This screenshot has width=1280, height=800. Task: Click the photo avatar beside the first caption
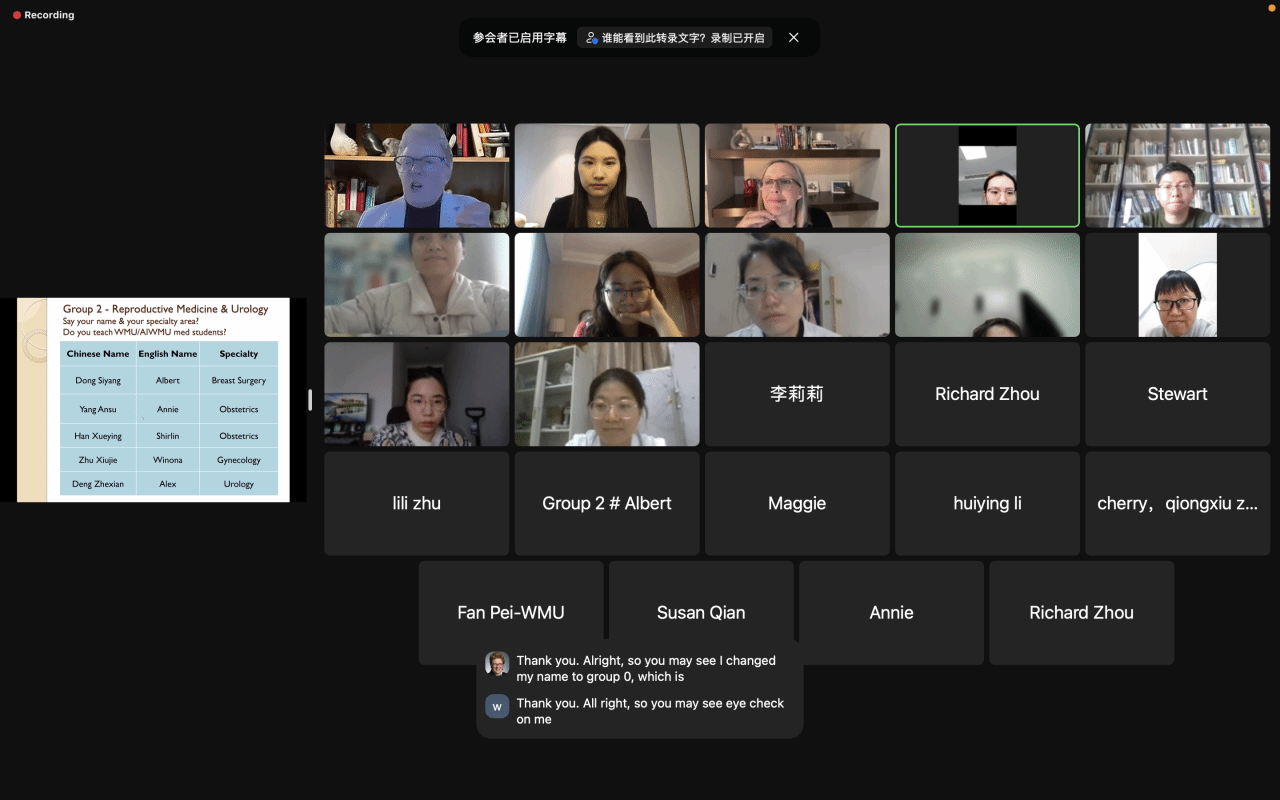(497, 664)
